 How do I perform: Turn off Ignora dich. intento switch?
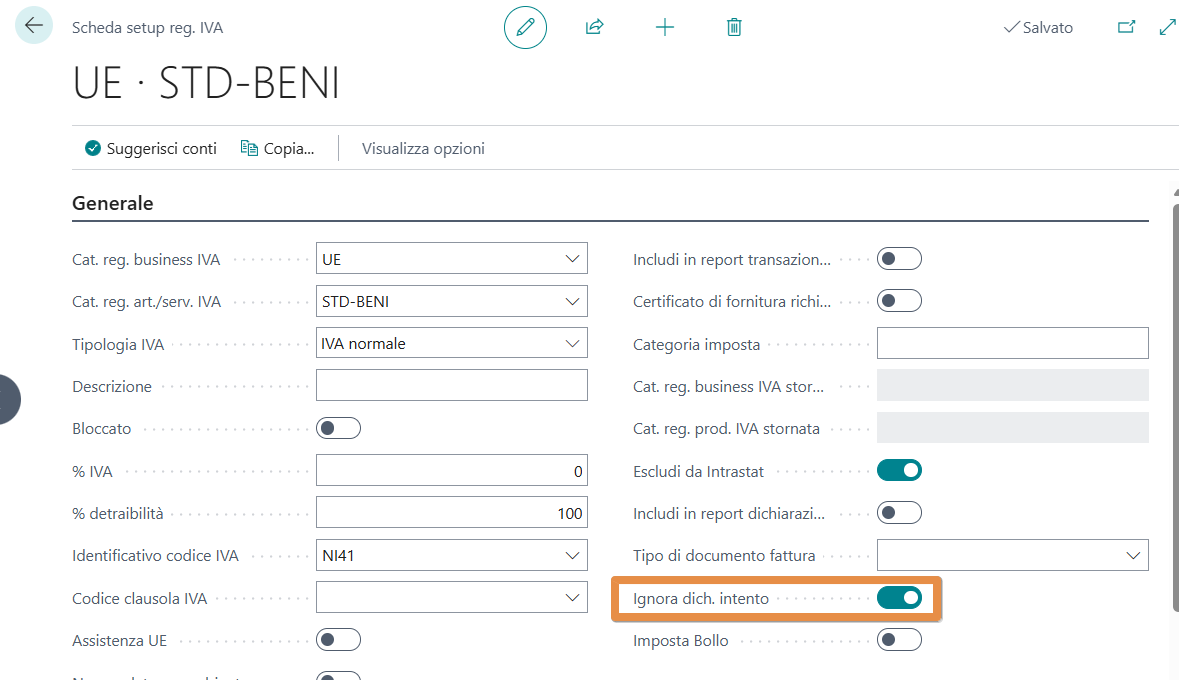coord(899,598)
